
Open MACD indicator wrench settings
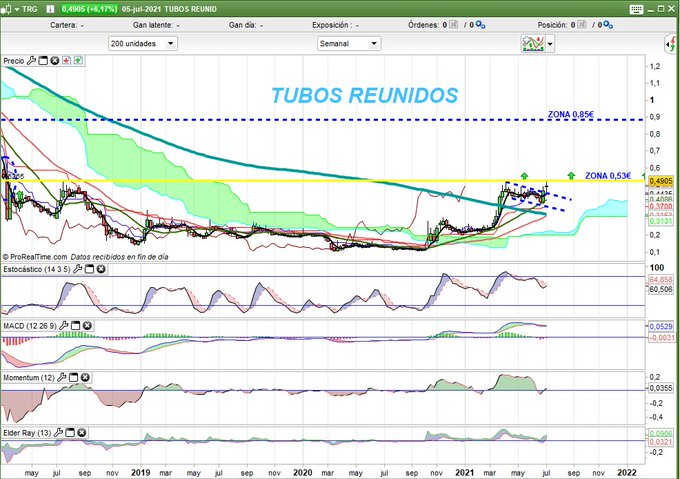(x=64, y=326)
